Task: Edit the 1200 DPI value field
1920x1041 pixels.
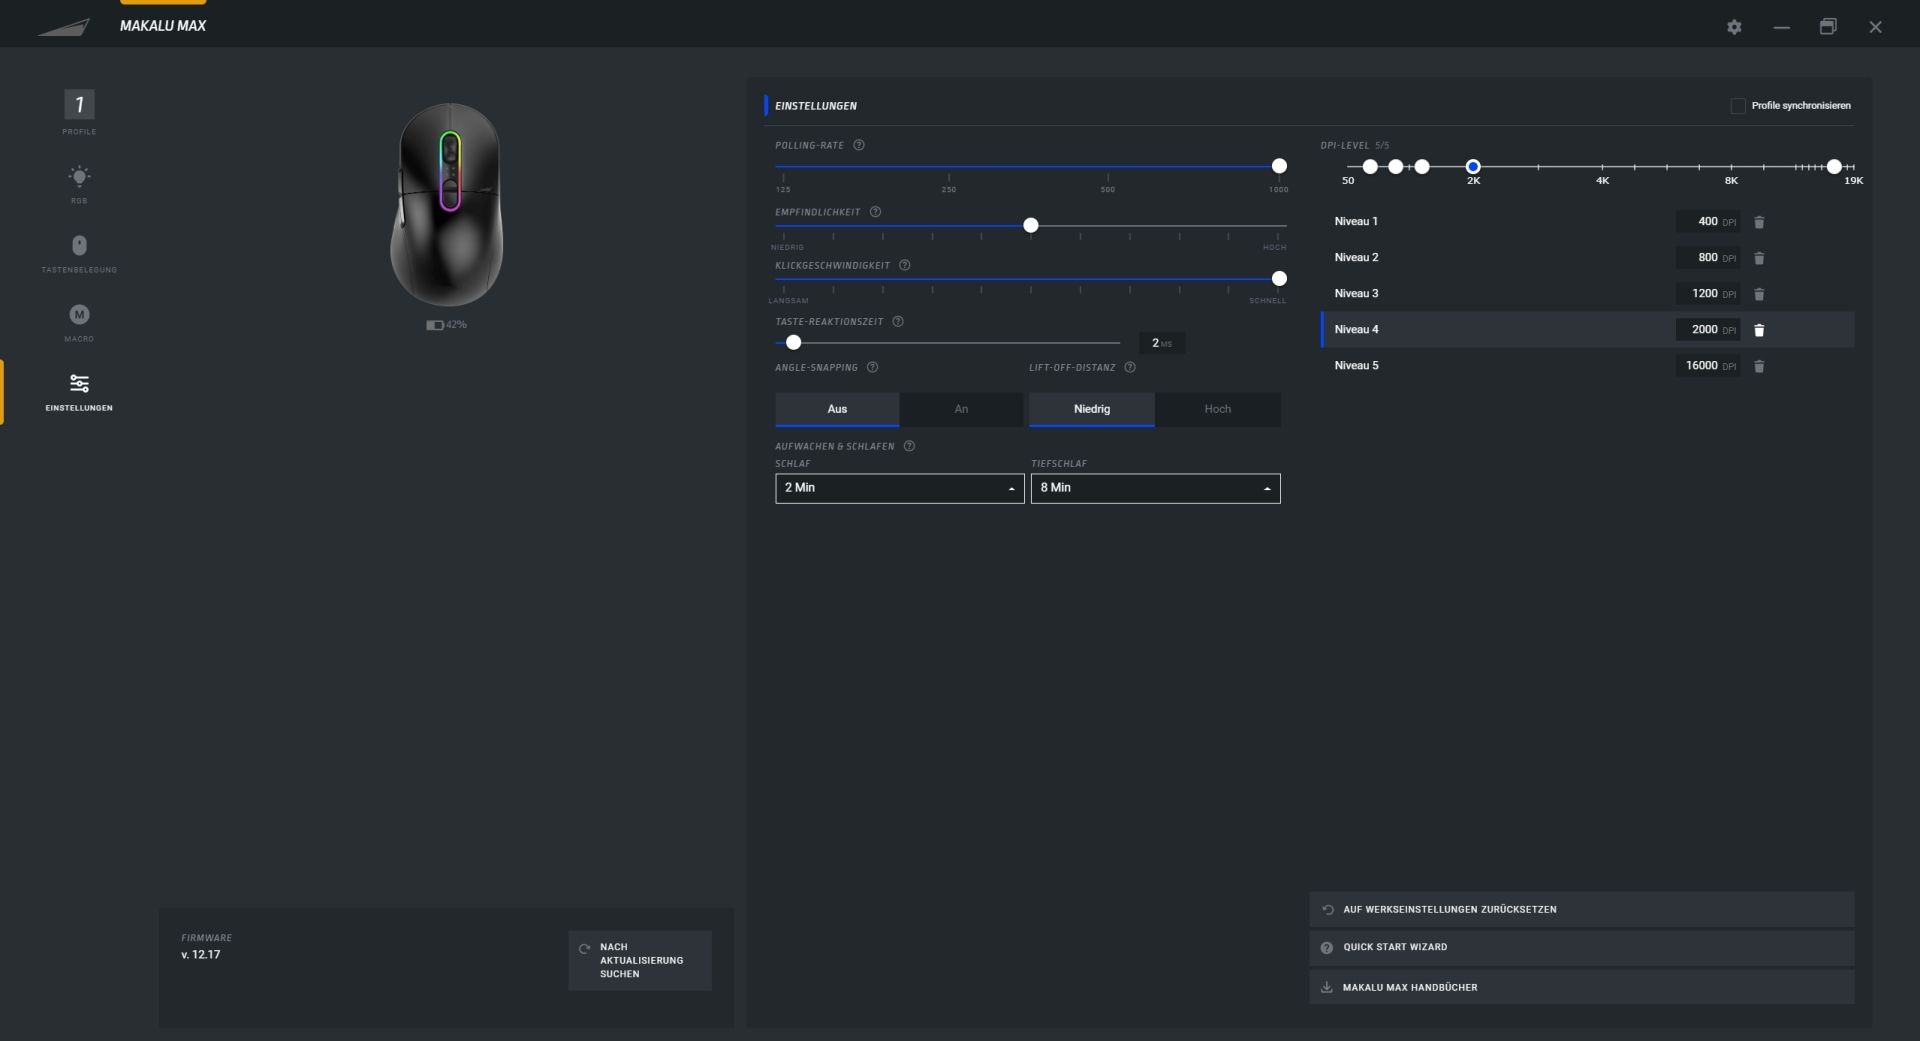Action: click(1708, 294)
